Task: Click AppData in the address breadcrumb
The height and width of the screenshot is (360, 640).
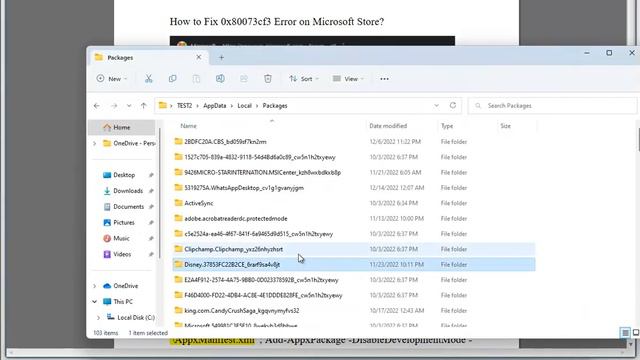Action: 215,106
